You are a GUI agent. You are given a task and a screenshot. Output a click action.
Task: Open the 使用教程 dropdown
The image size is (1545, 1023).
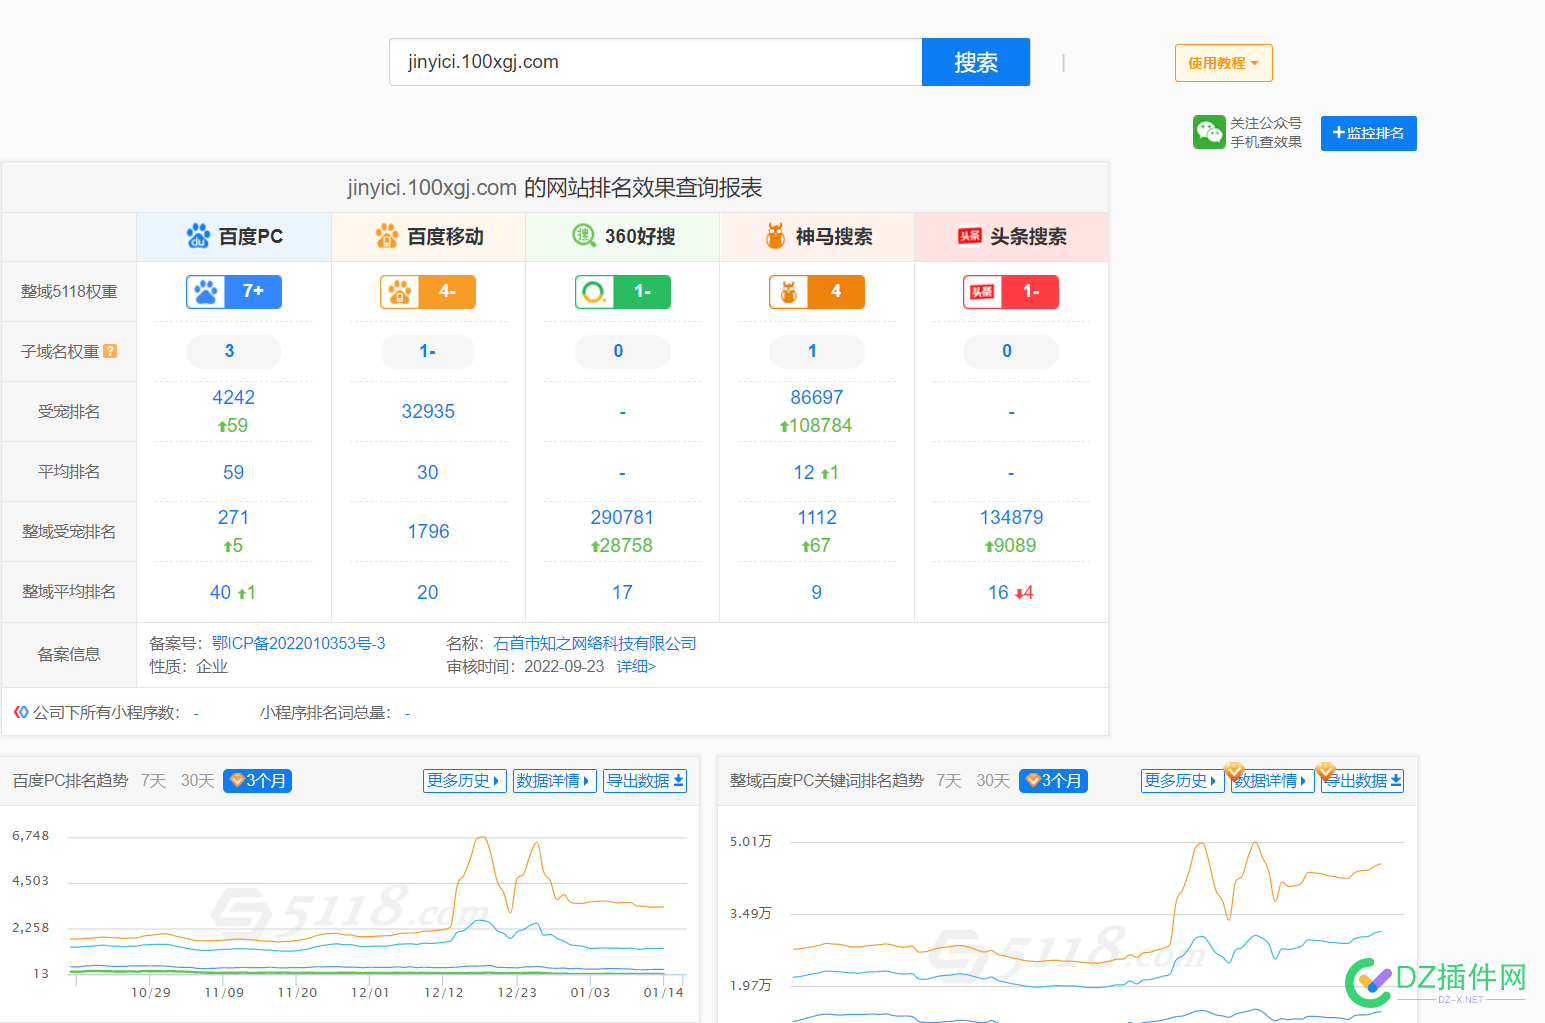[x=1224, y=63]
